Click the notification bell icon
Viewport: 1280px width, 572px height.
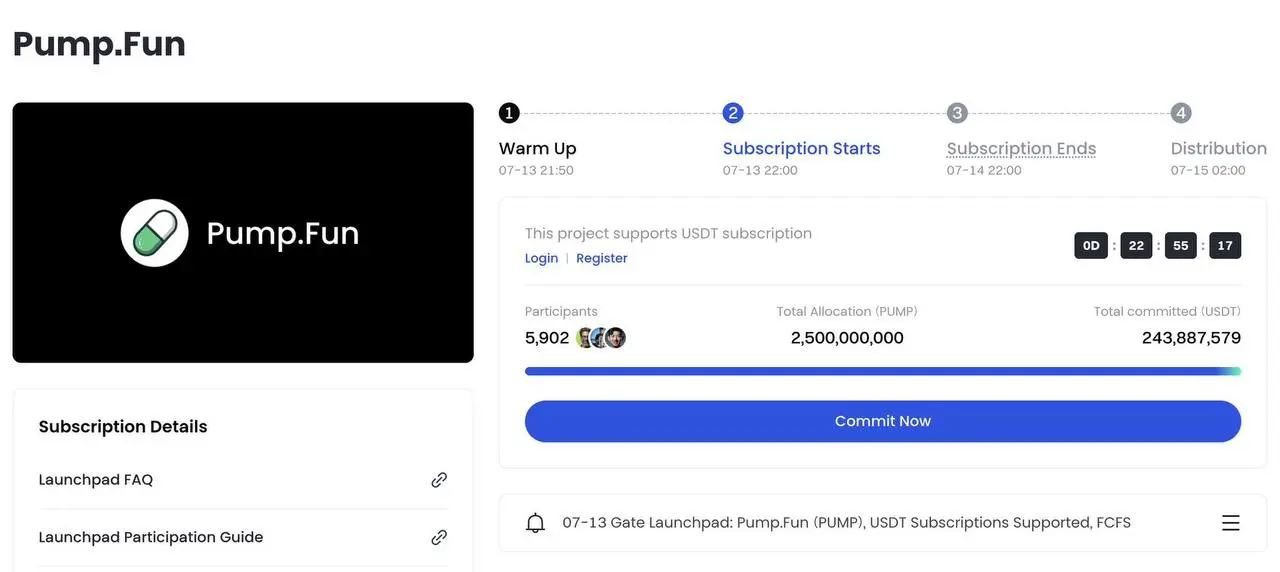click(536, 523)
